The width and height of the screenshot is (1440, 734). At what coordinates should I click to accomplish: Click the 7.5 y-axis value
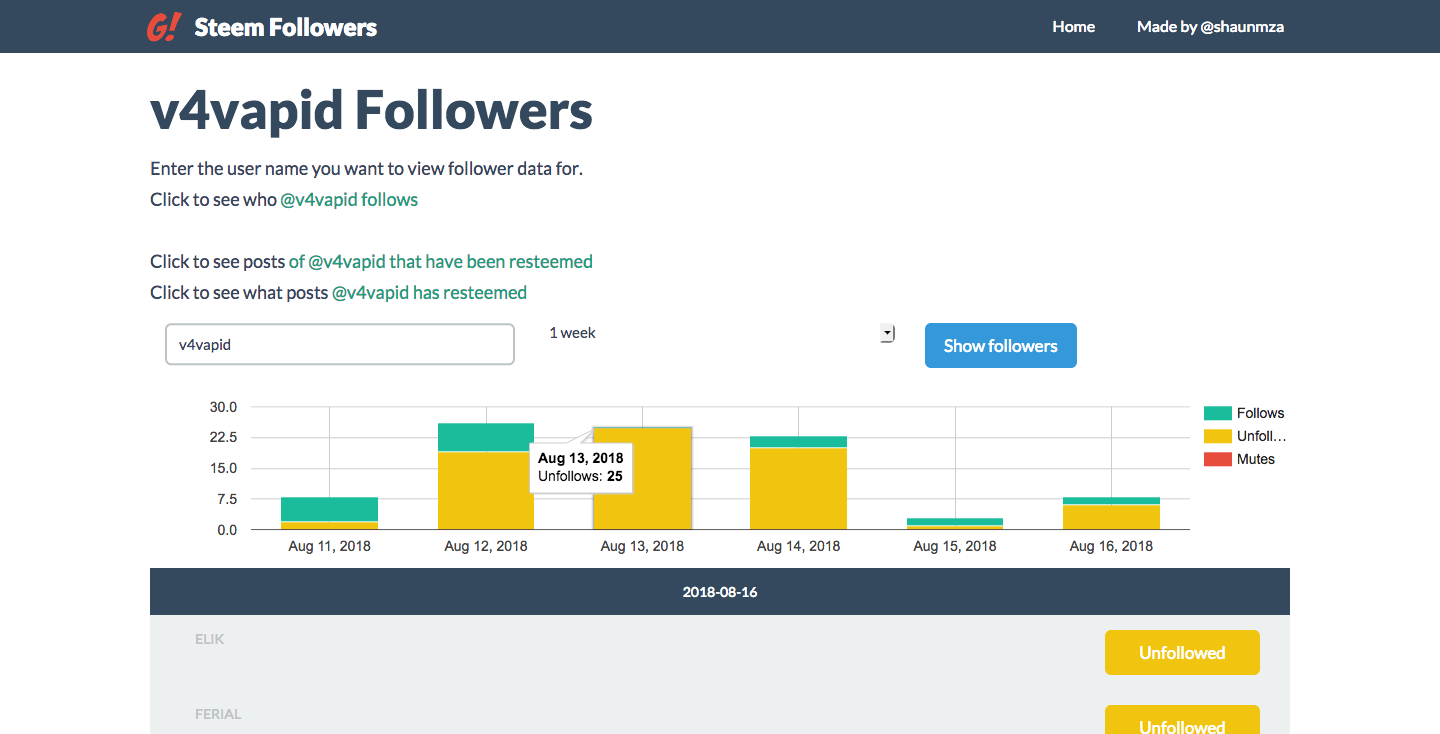227,499
